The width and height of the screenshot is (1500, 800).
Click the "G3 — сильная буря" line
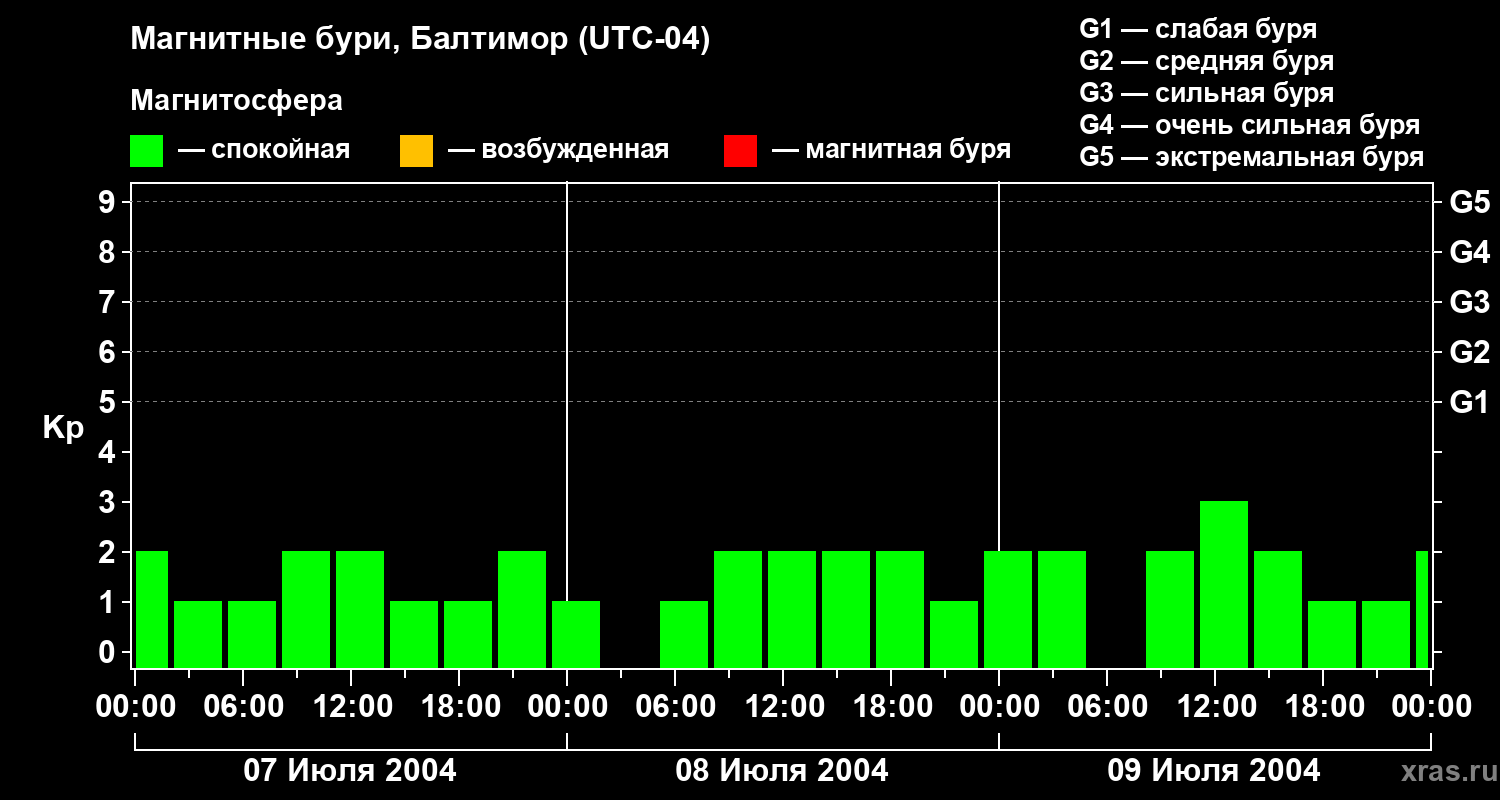tap(1206, 93)
